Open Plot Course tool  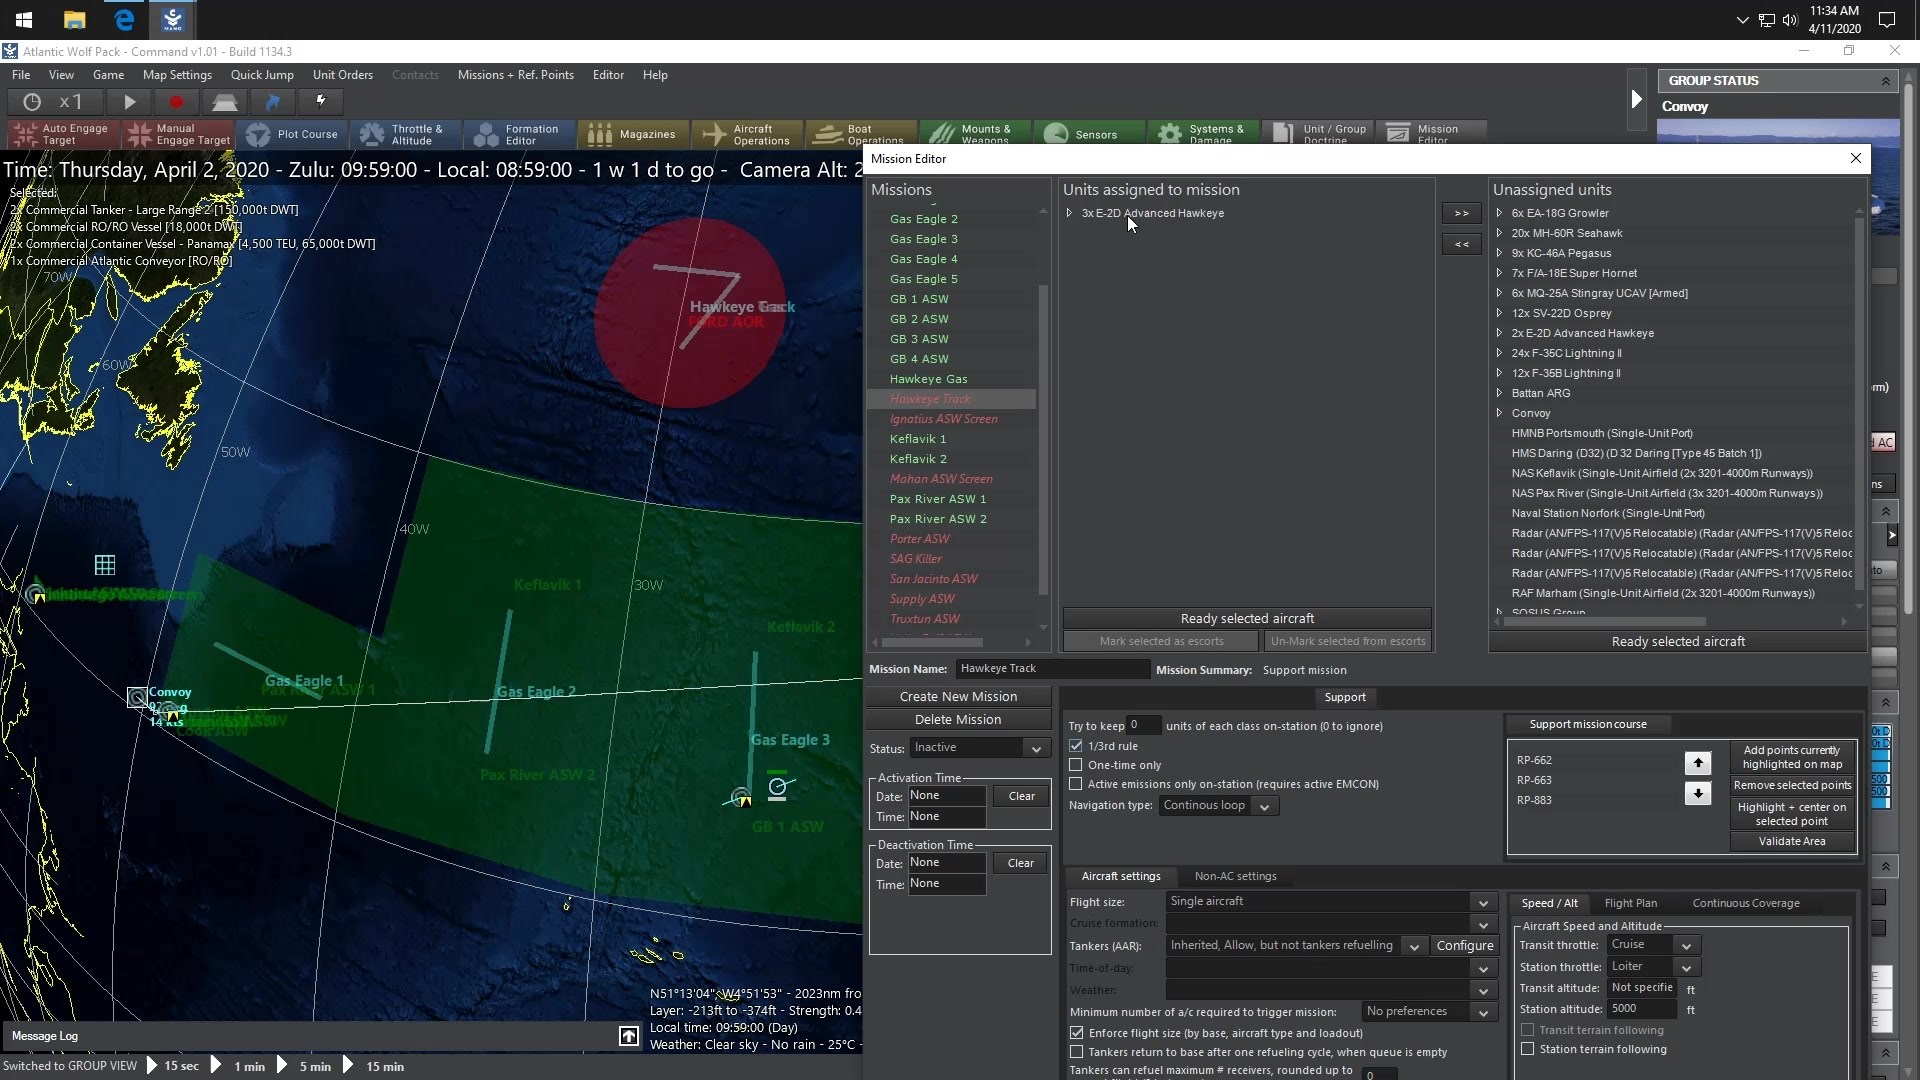295,134
